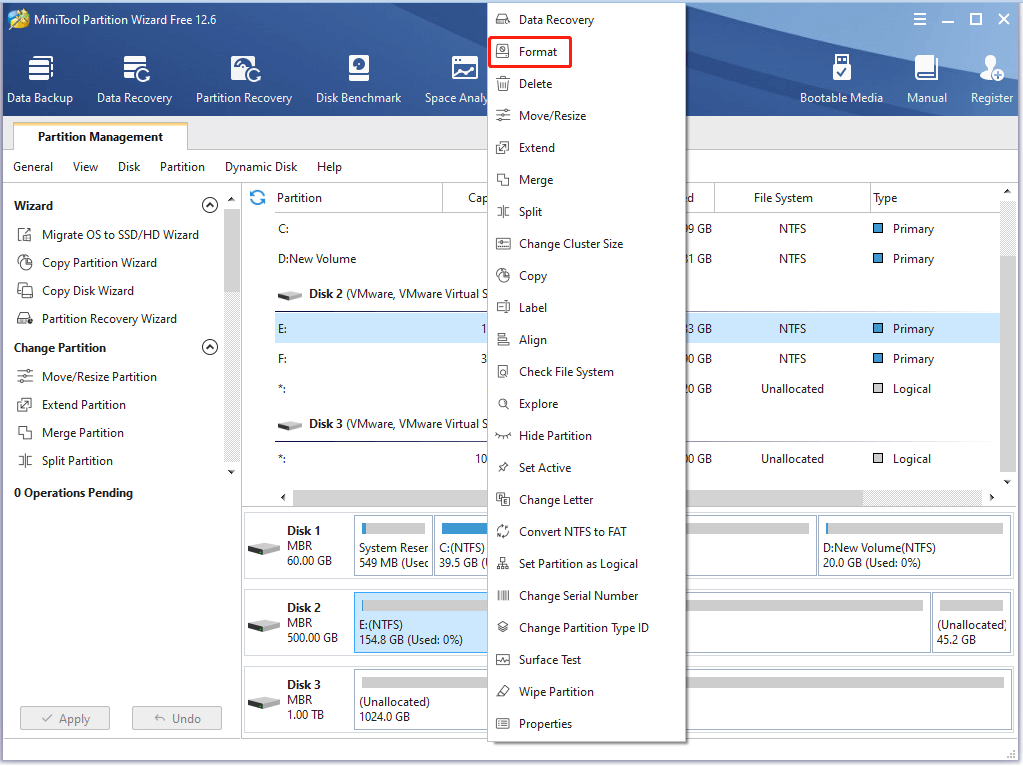Choose Check File System
This screenshot has height=766, width=1023.
click(x=587, y=371)
